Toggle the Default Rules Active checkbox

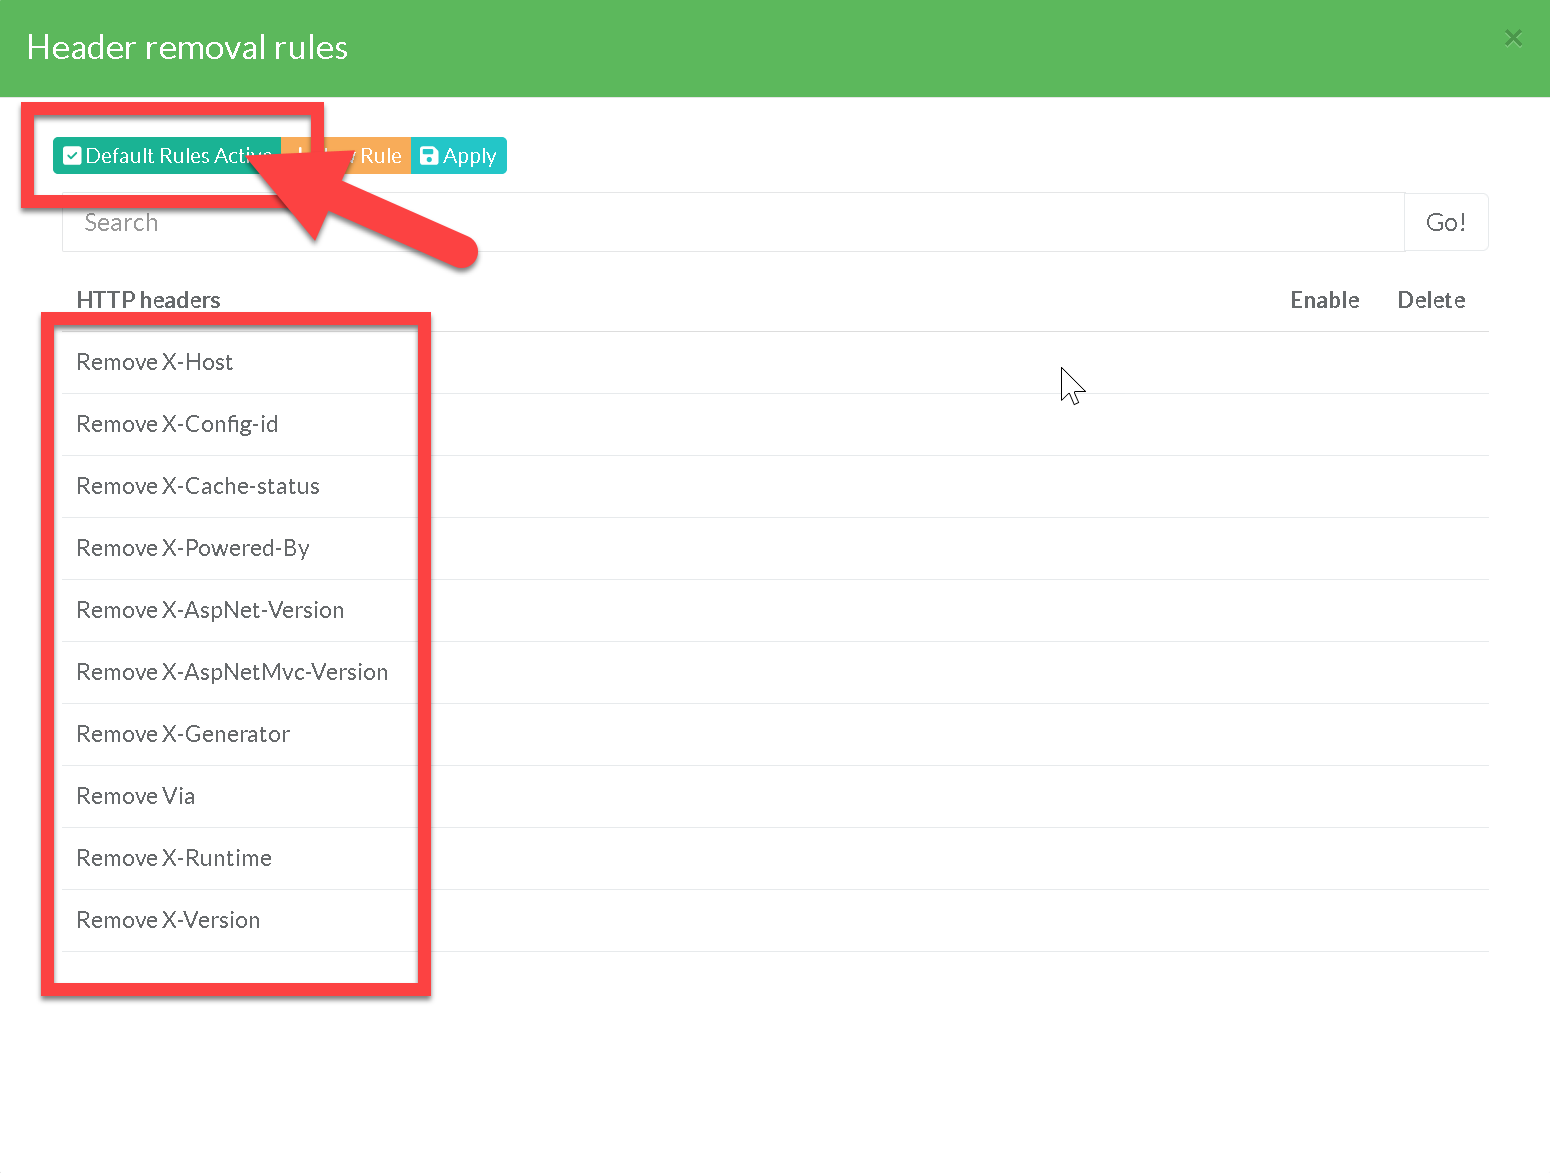72,156
